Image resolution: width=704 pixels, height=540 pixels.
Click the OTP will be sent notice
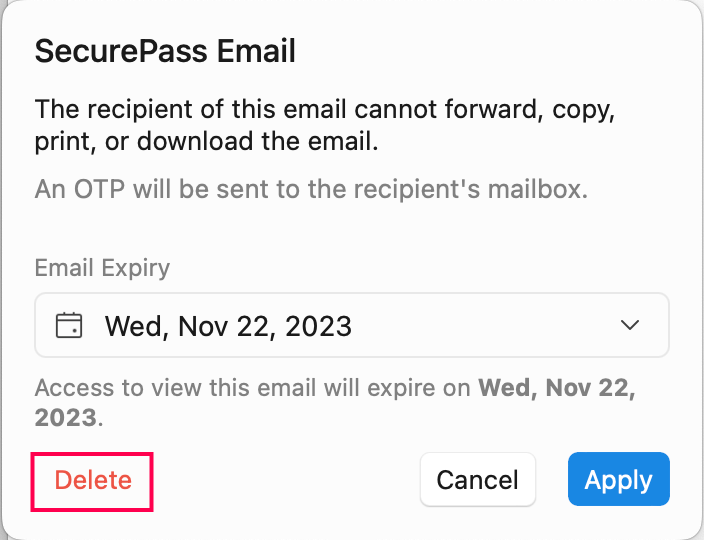(x=311, y=188)
